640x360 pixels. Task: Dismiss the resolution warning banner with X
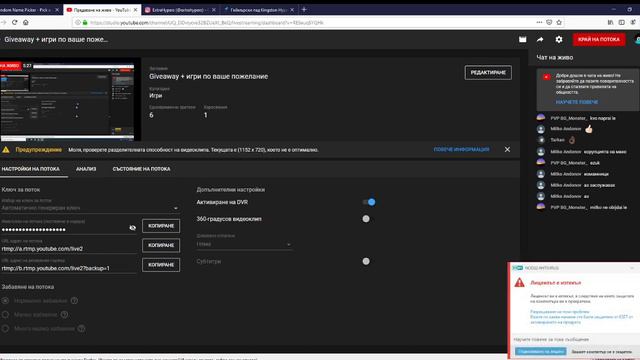507,149
